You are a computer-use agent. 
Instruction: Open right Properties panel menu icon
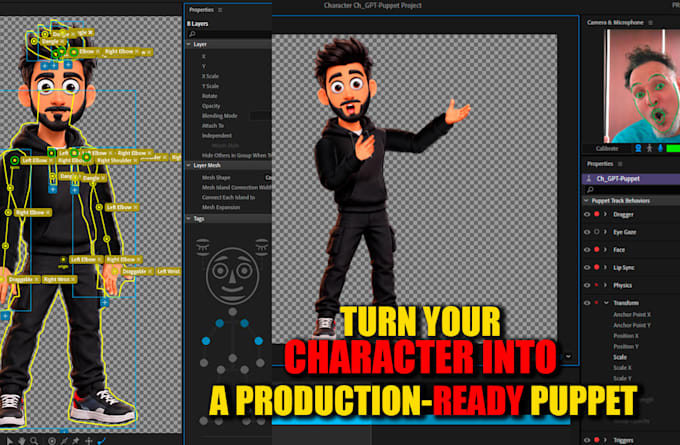coord(620,164)
